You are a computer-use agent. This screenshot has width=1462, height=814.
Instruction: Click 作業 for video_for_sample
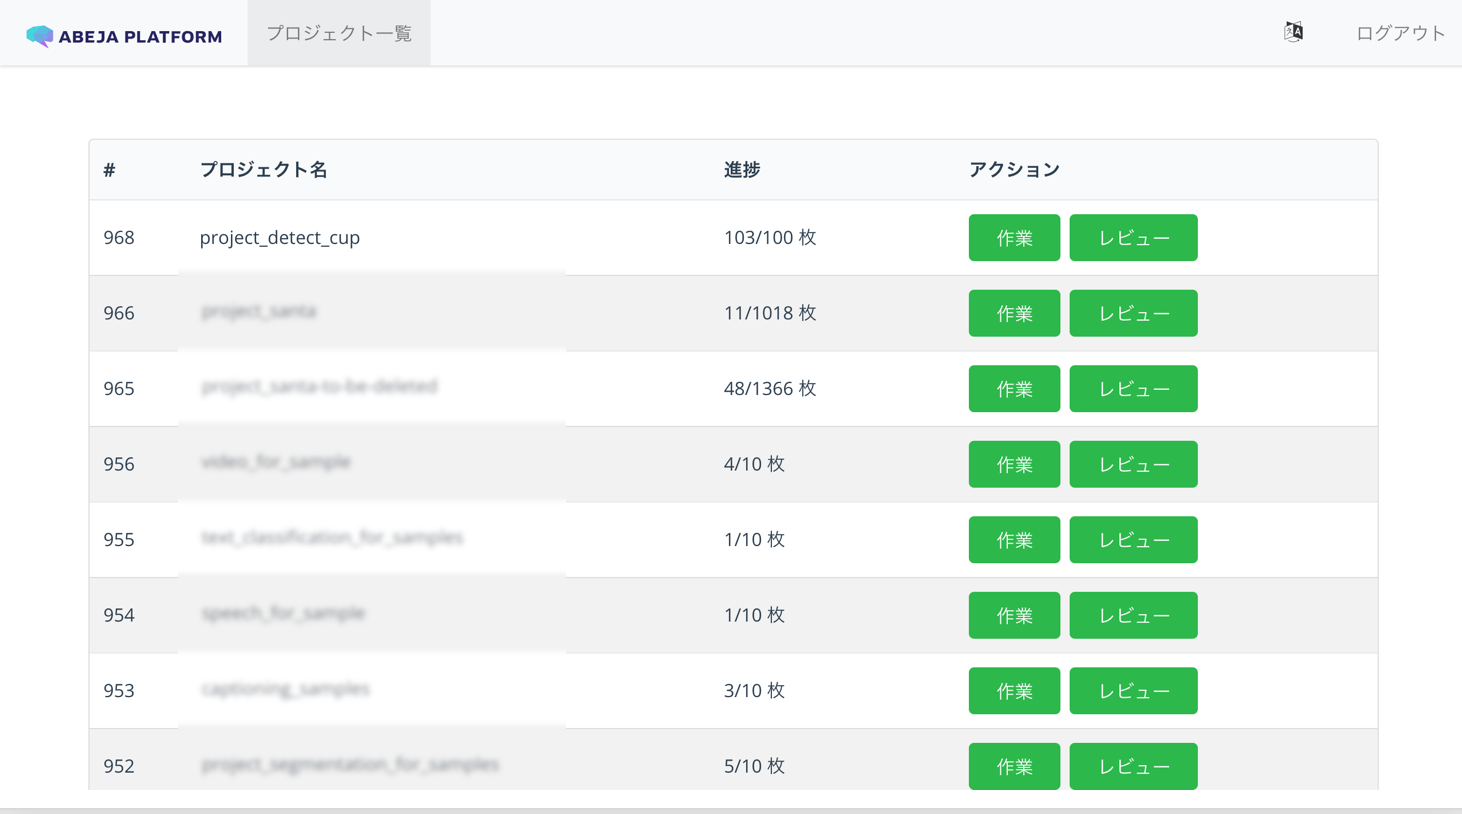(x=1014, y=464)
